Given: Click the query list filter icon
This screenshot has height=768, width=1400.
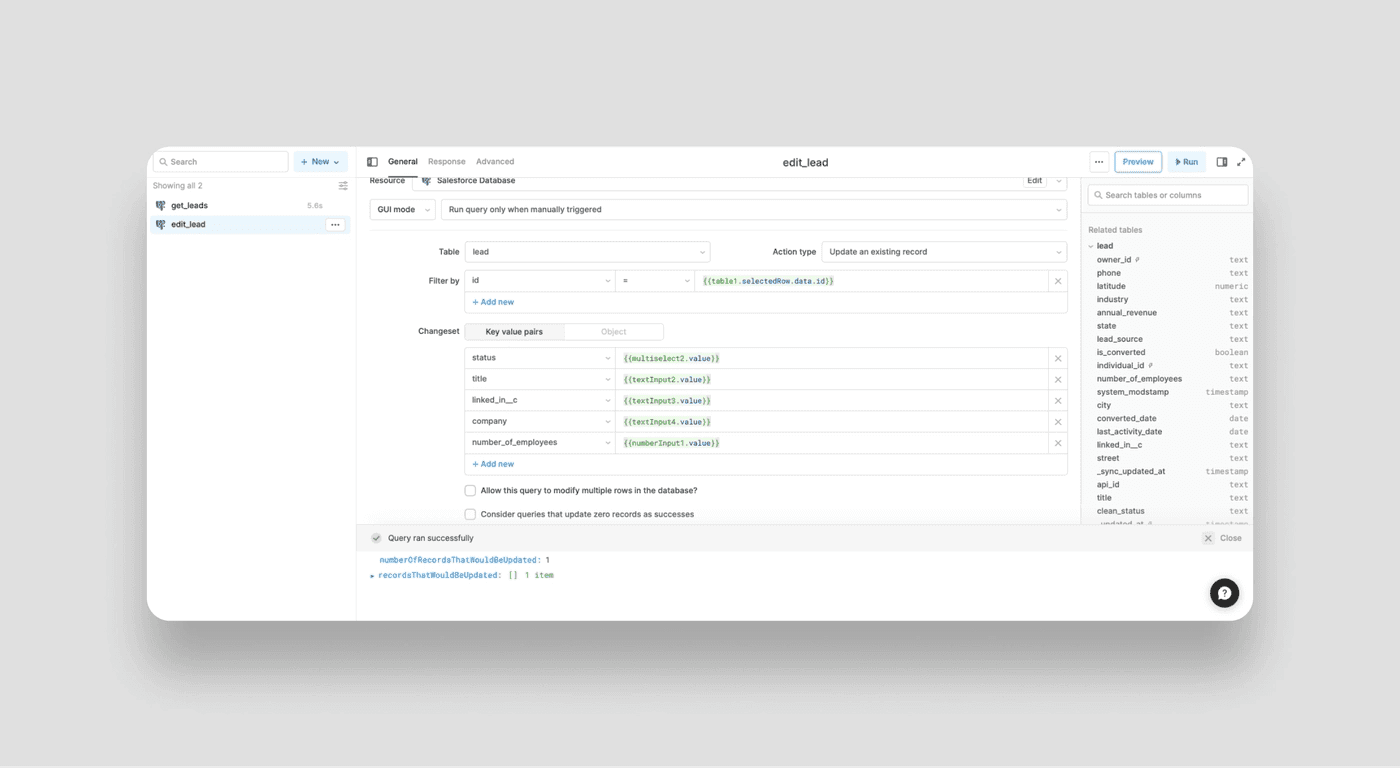Looking at the screenshot, I should click(343, 186).
